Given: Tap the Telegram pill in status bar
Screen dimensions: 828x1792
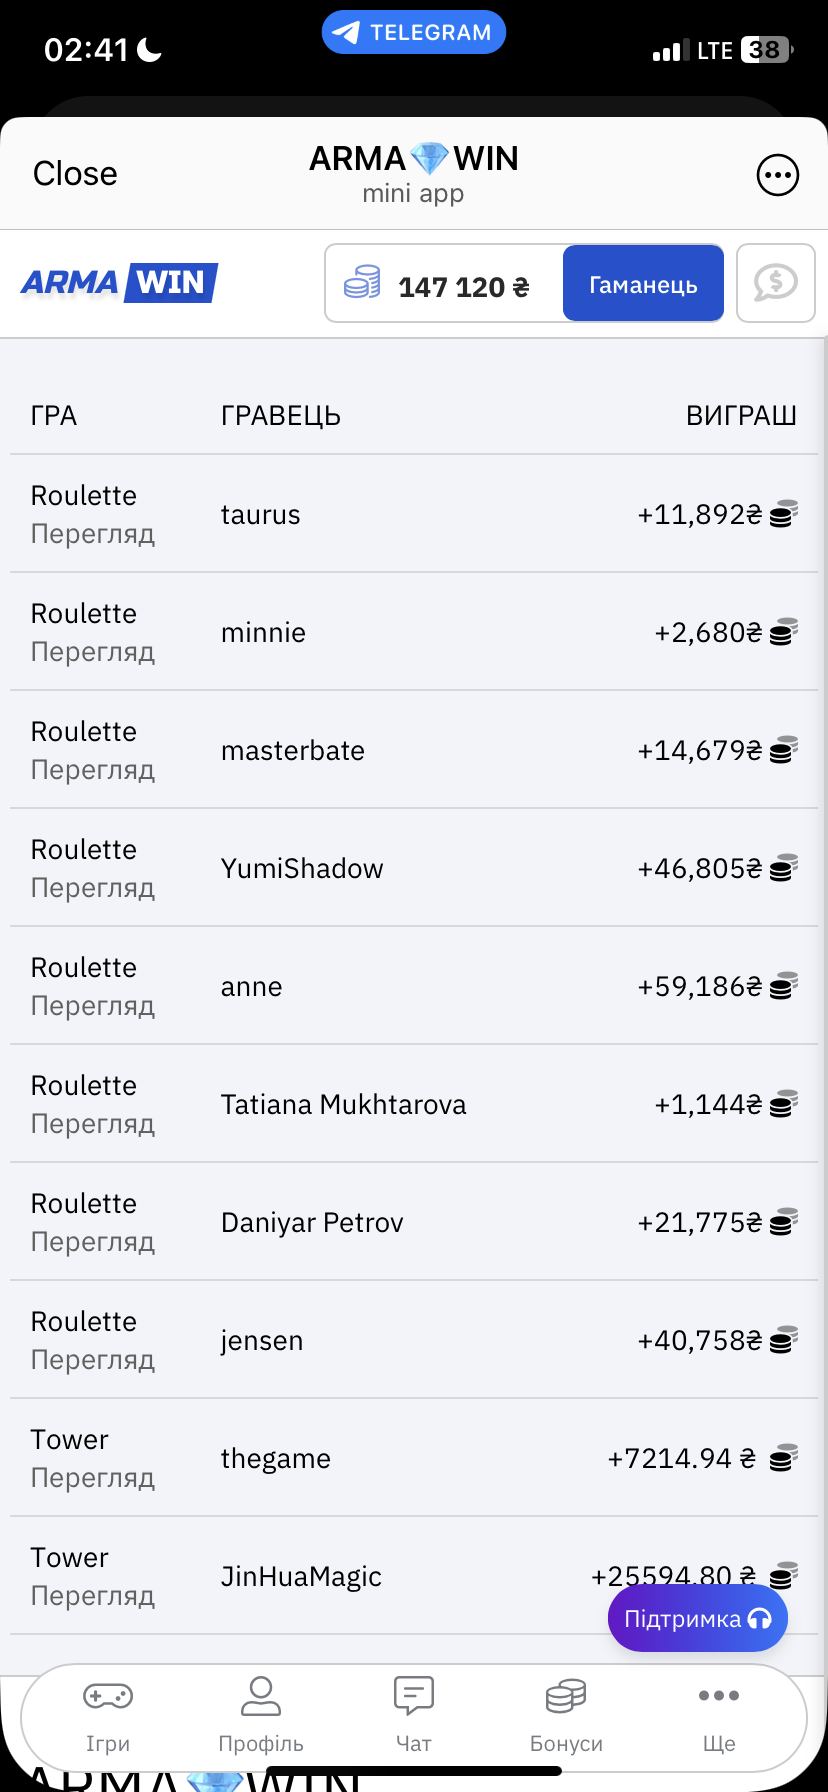Looking at the screenshot, I should pyautogui.click(x=414, y=32).
